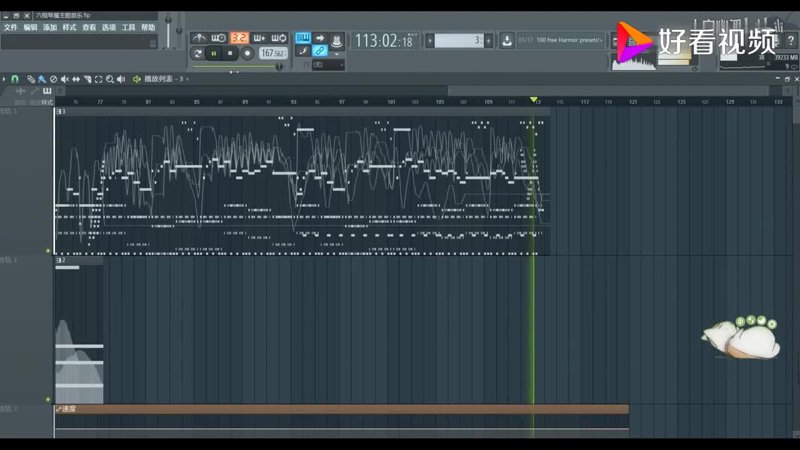Screen dimensions: 800x450
Task: Select the Mute tool in playlist
Action: tap(65, 79)
